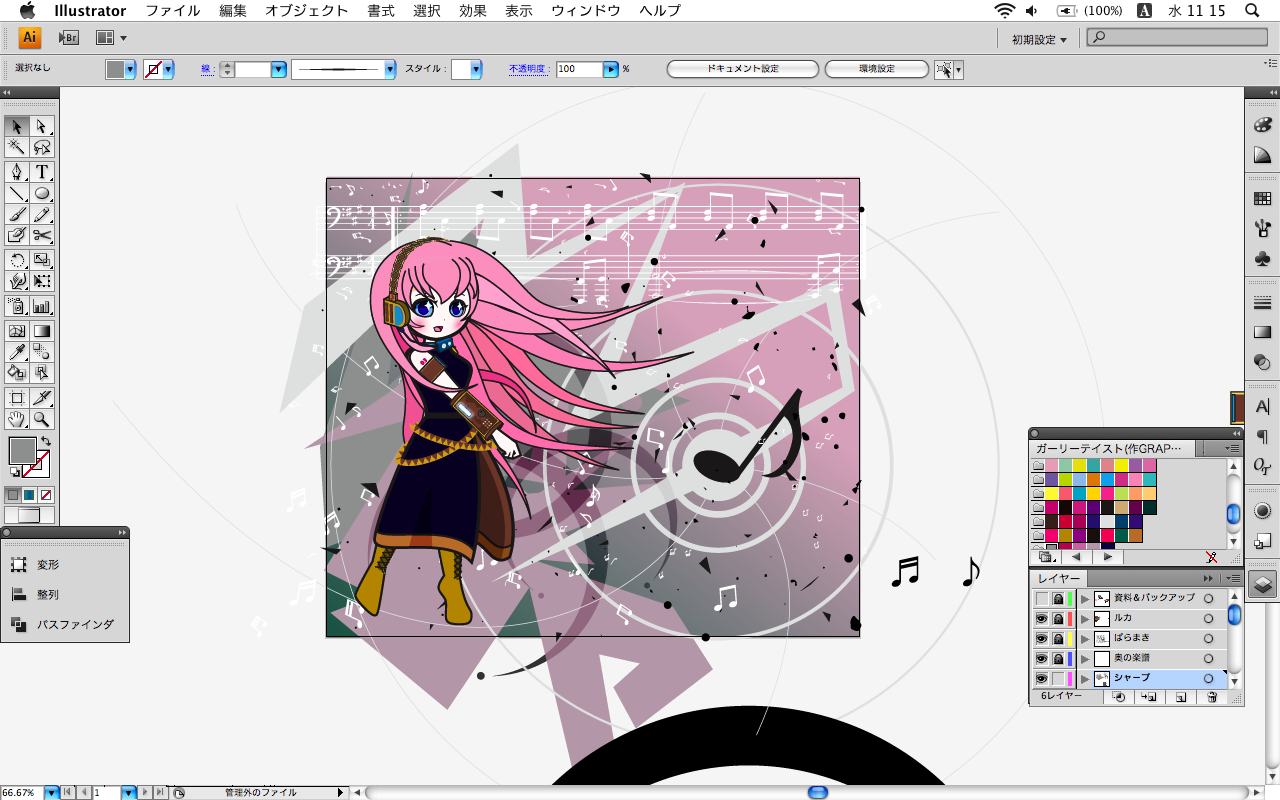Click the 環境設定 button
Screen dimensions: 1280x800
[877, 69]
